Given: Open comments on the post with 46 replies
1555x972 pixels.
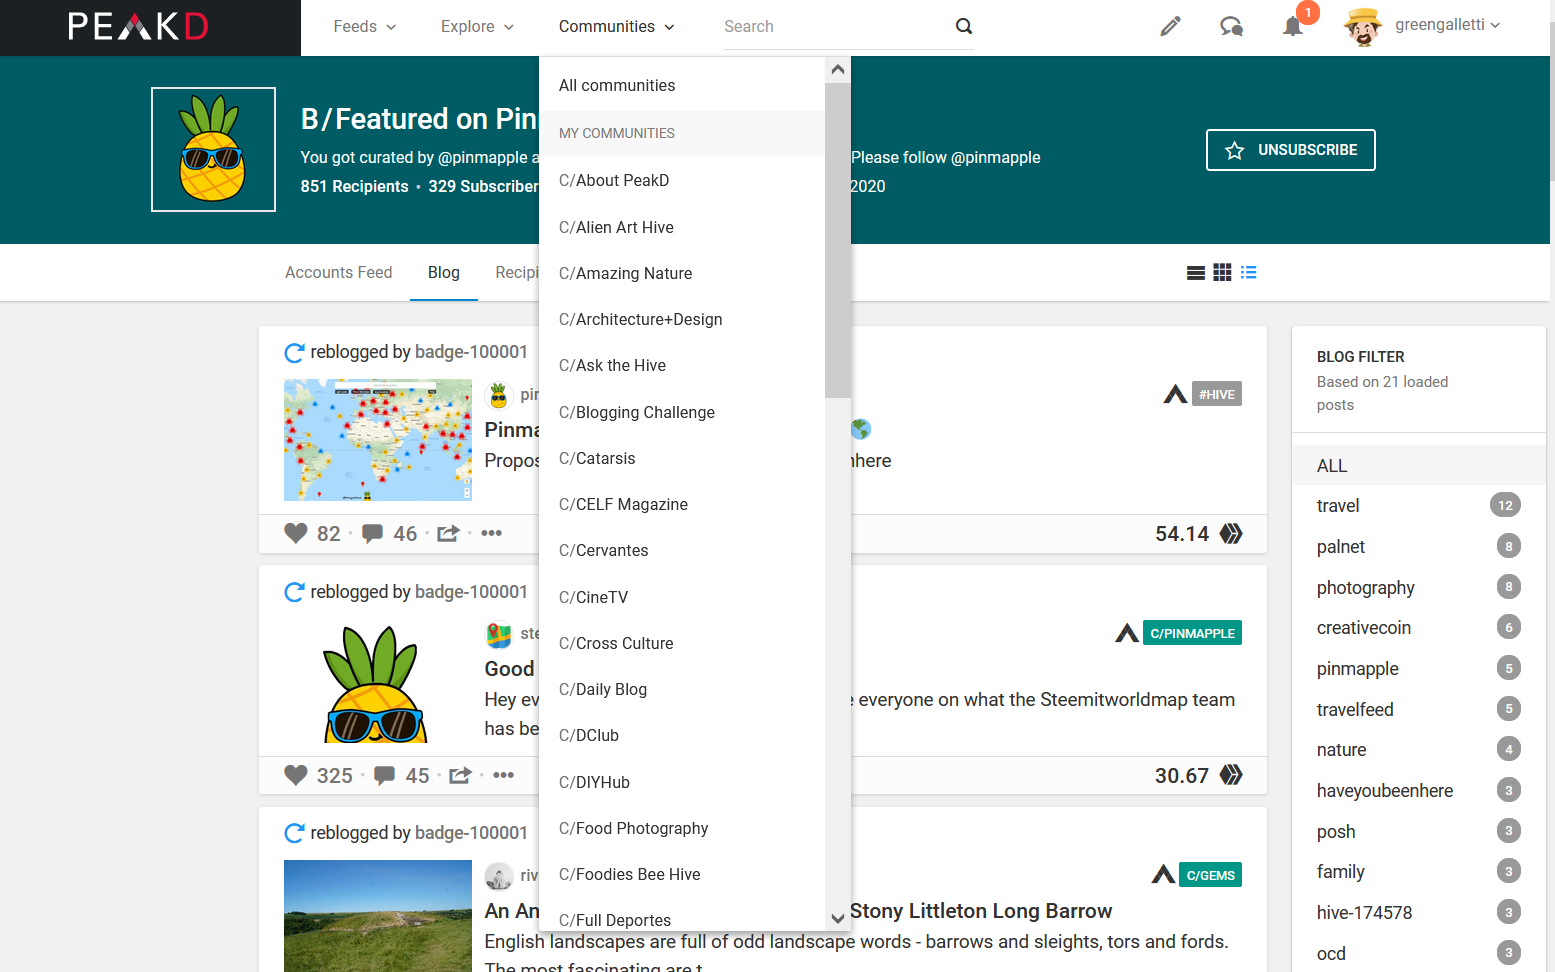Looking at the screenshot, I should point(372,533).
